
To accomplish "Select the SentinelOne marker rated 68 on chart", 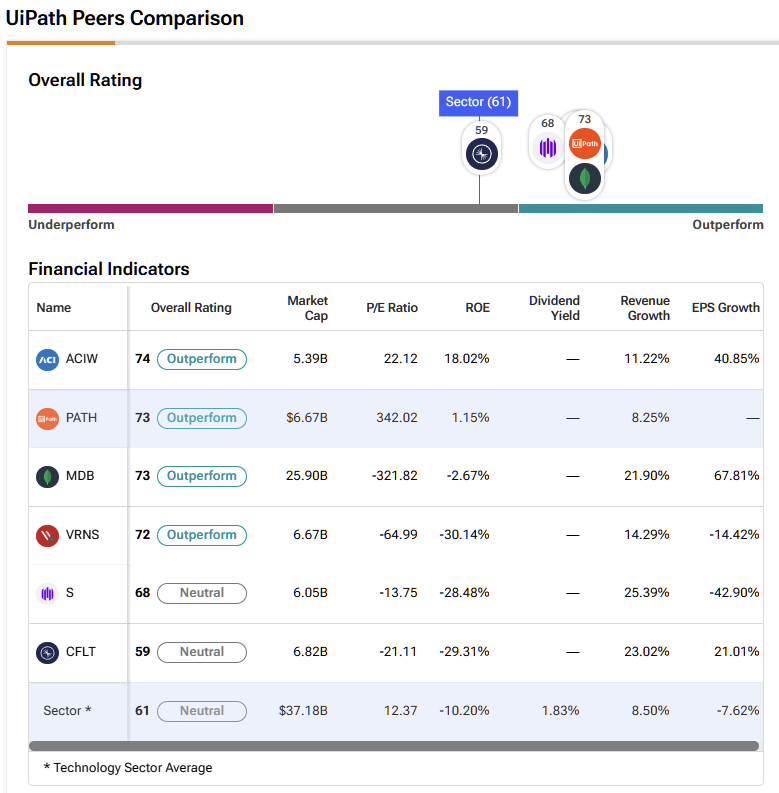I will click(x=547, y=147).
